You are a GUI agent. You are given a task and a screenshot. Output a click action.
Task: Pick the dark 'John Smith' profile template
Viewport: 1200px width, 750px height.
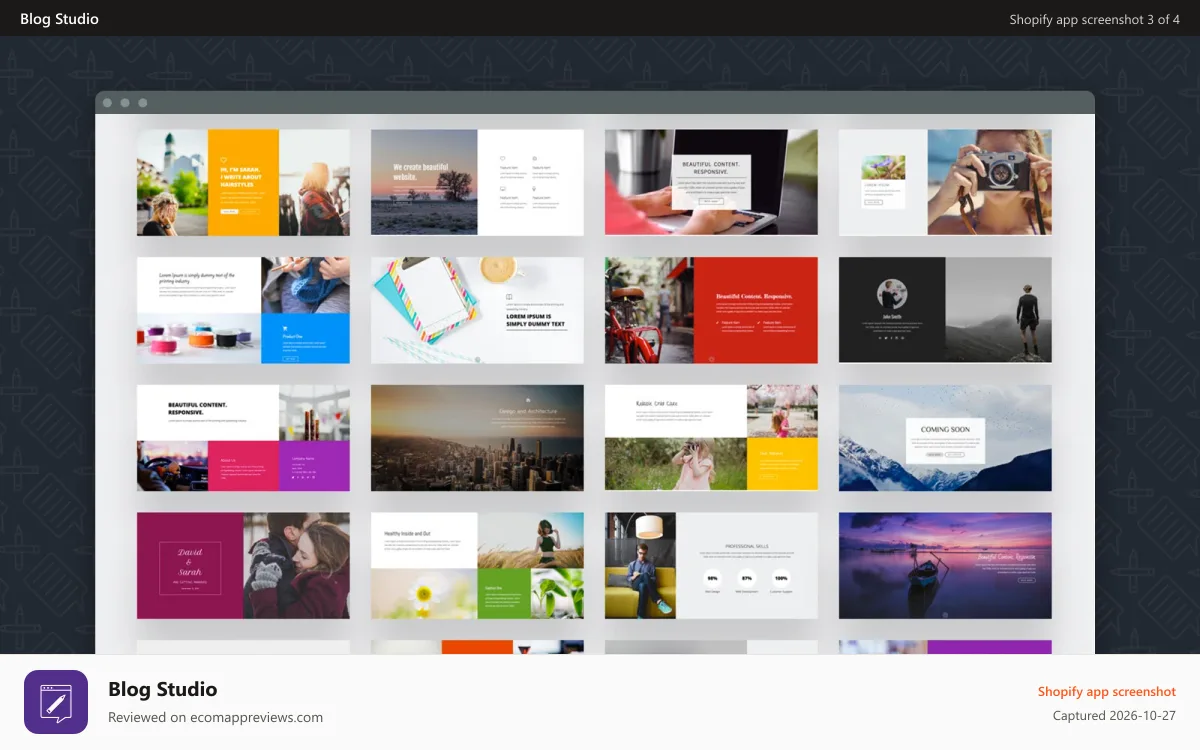[945, 310]
